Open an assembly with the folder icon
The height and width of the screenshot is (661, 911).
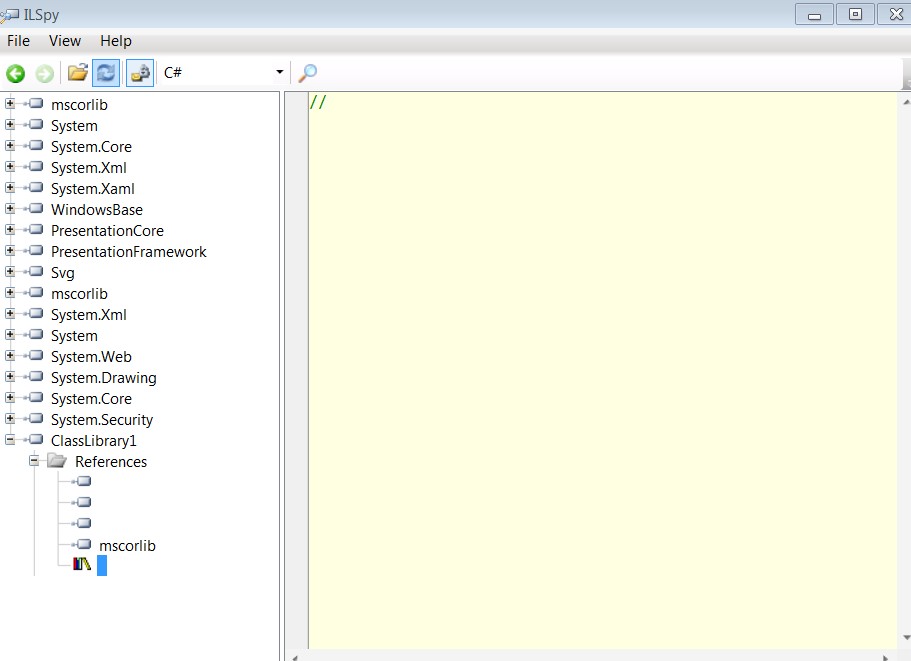click(x=77, y=72)
